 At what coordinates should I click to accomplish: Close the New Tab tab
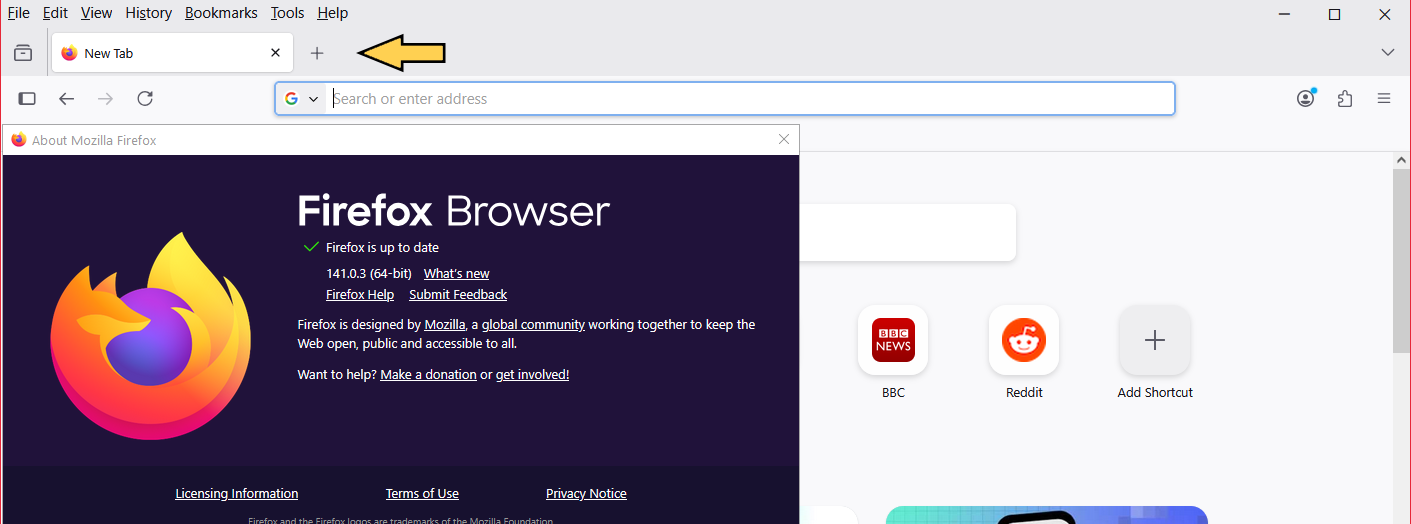tap(276, 53)
